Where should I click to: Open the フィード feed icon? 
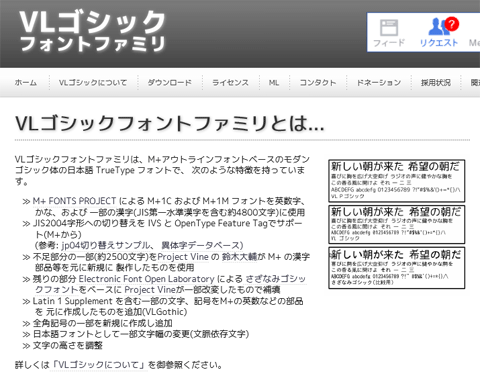pos(389,33)
